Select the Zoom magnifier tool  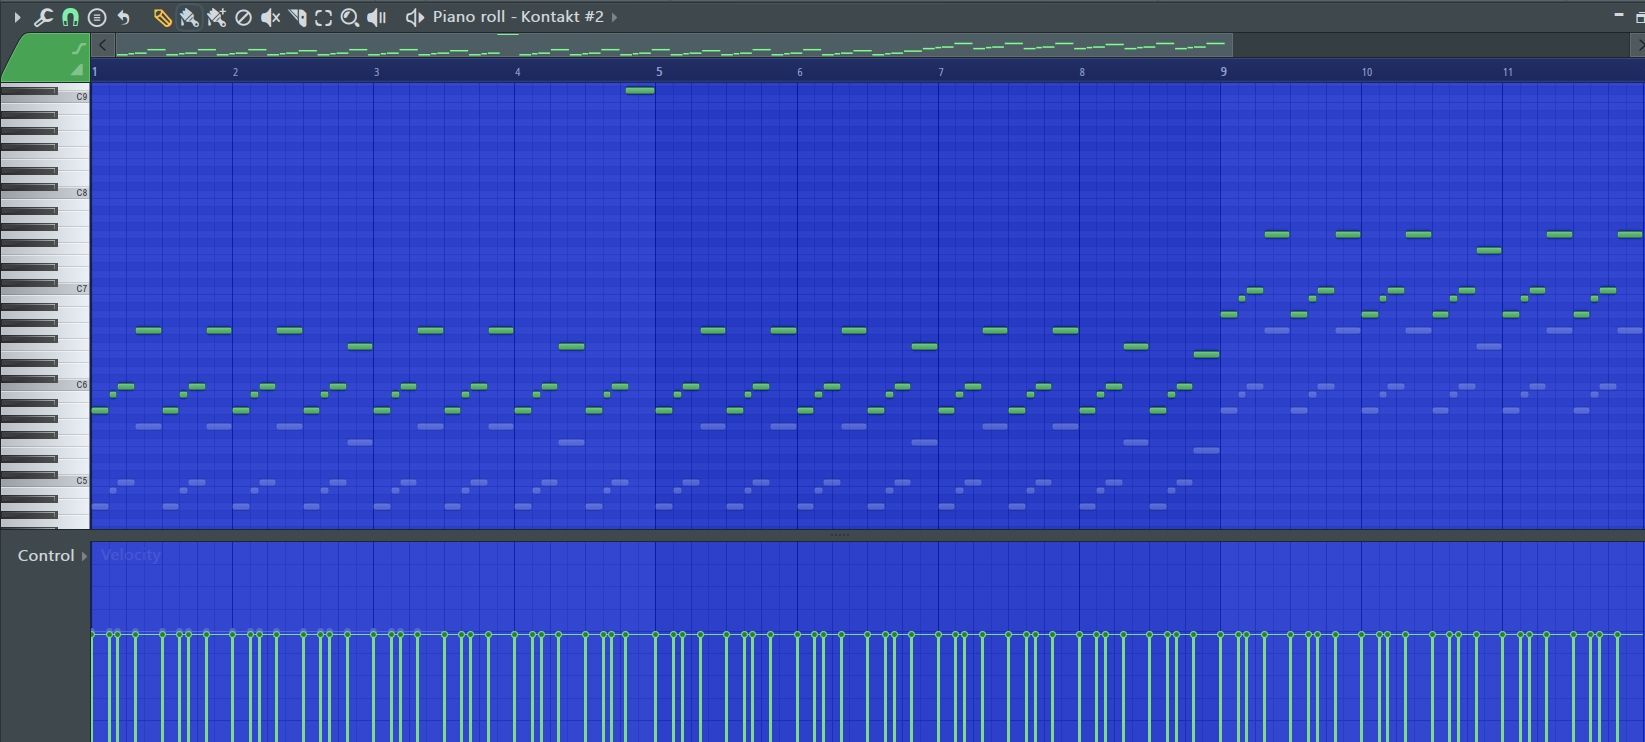[x=350, y=17]
